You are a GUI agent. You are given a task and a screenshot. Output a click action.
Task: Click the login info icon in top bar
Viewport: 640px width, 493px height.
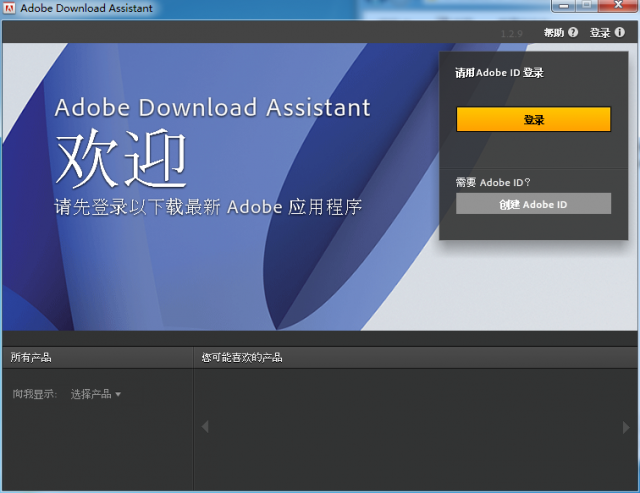620,32
